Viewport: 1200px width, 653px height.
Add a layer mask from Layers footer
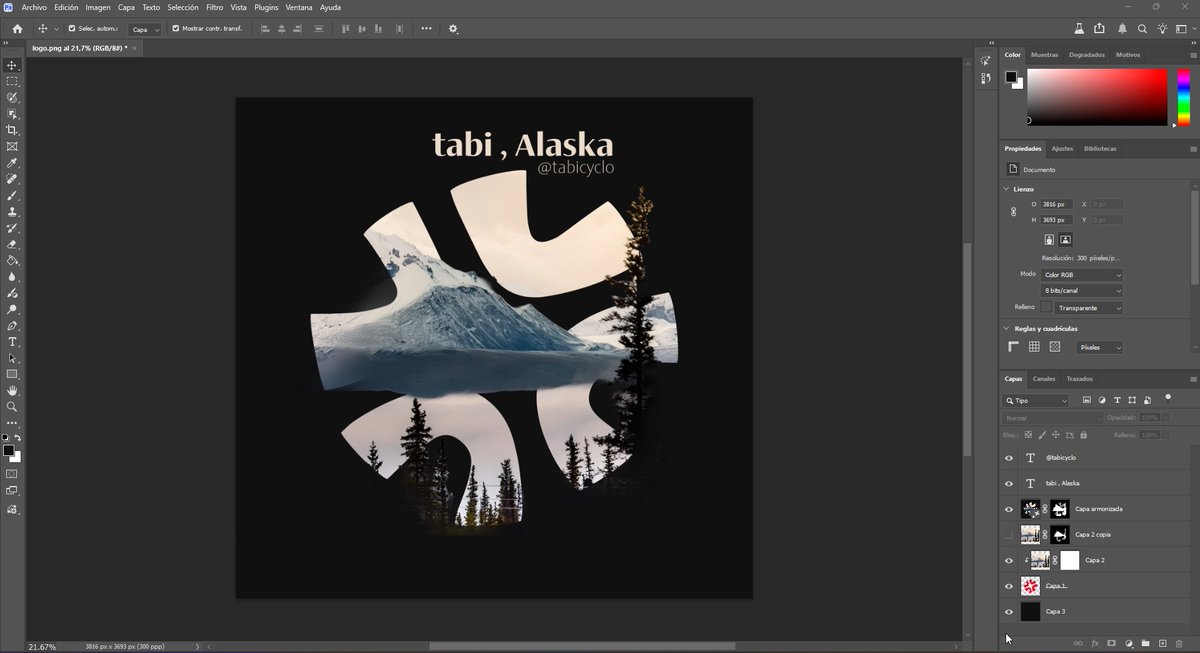pyautogui.click(x=1111, y=643)
